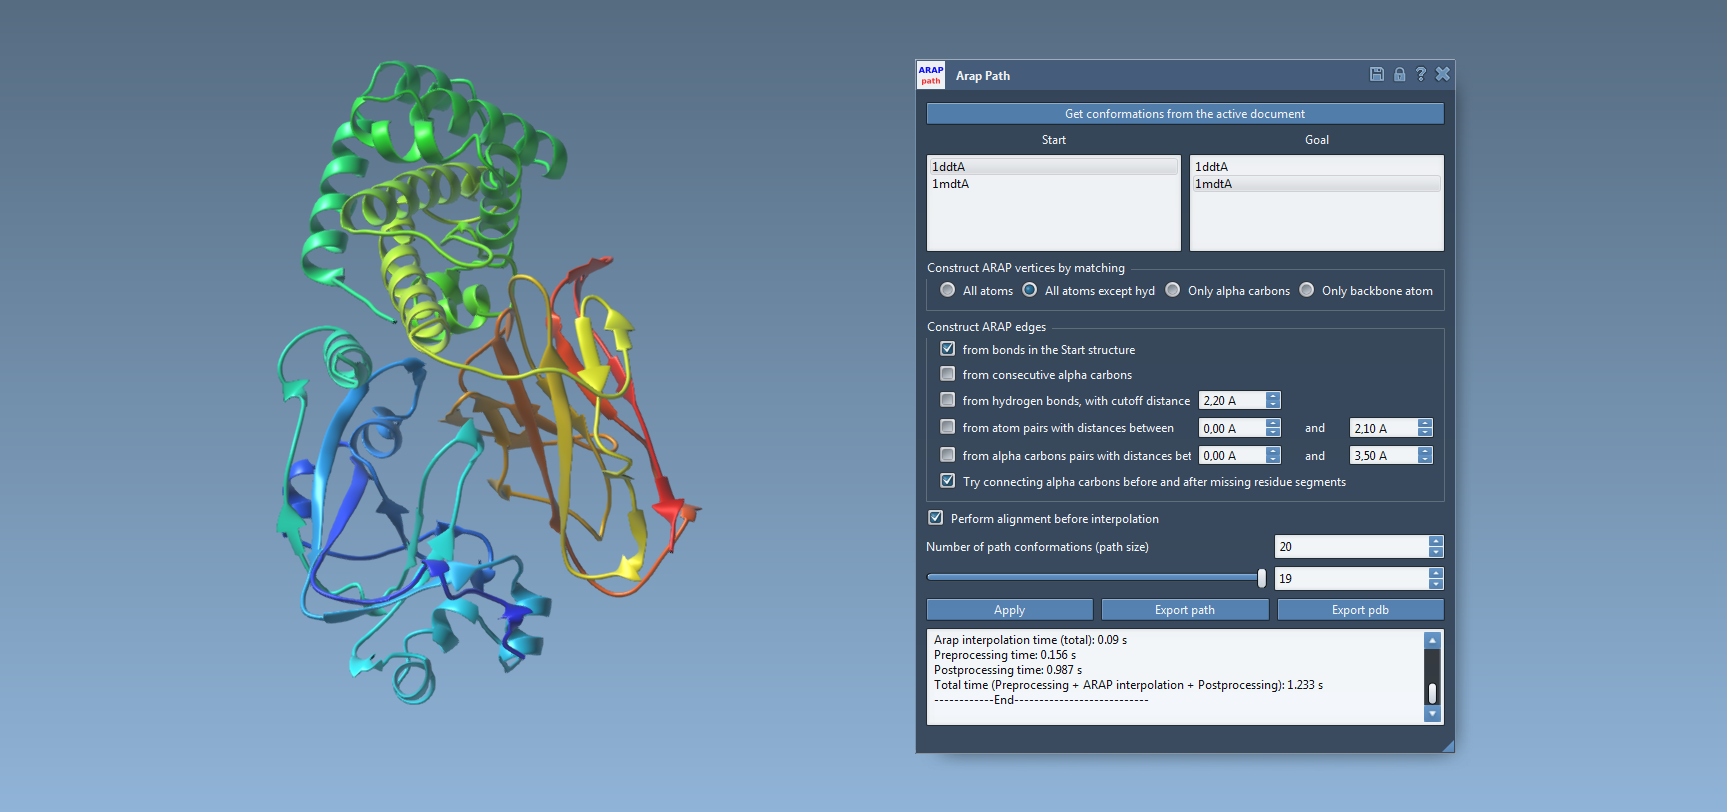The height and width of the screenshot is (812, 1727).
Task: Toggle 'from hydrogen bonds' cutoff checkbox
Action: (x=948, y=400)
